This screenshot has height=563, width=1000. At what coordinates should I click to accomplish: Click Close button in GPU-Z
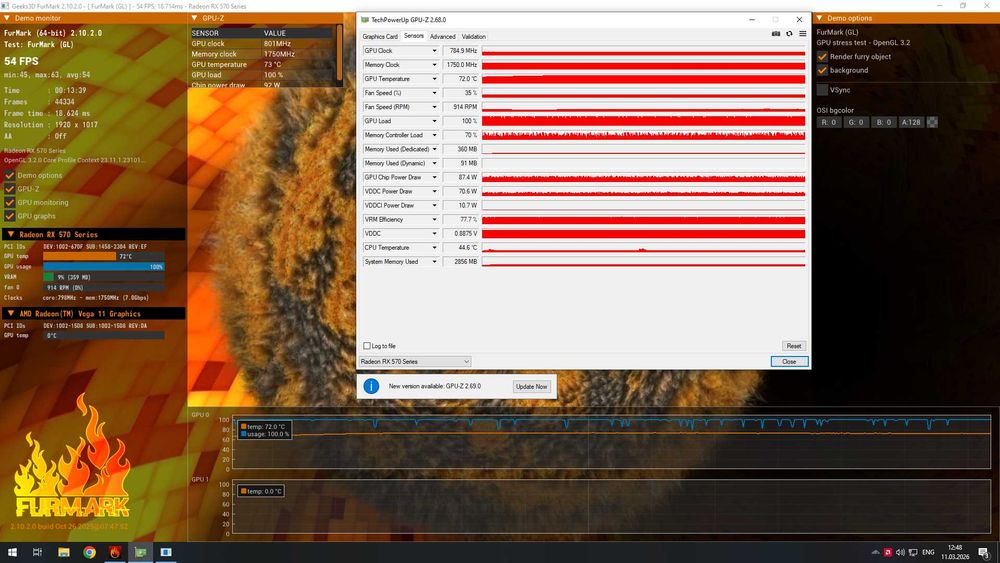tap(789, 362)
